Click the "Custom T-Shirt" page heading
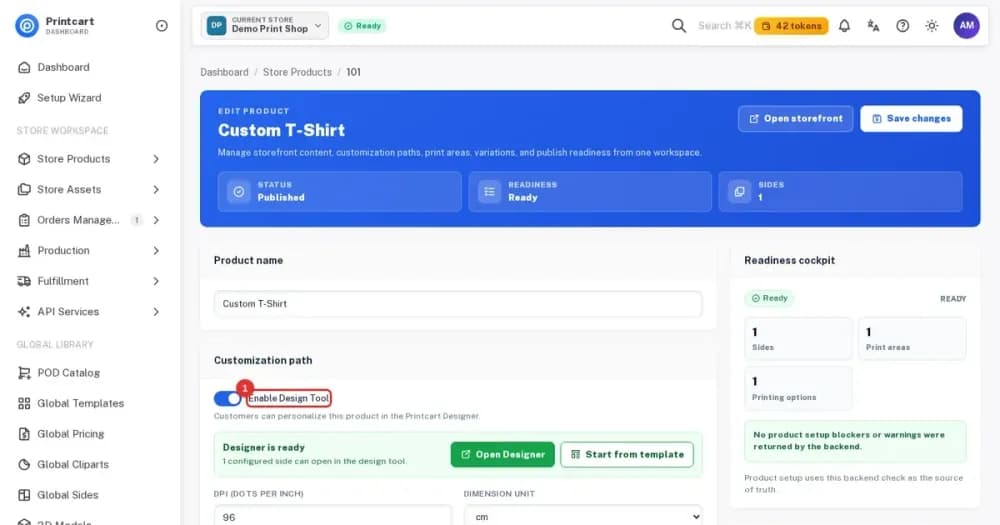This screenshot has width=1000, height=525. point(281,130)
